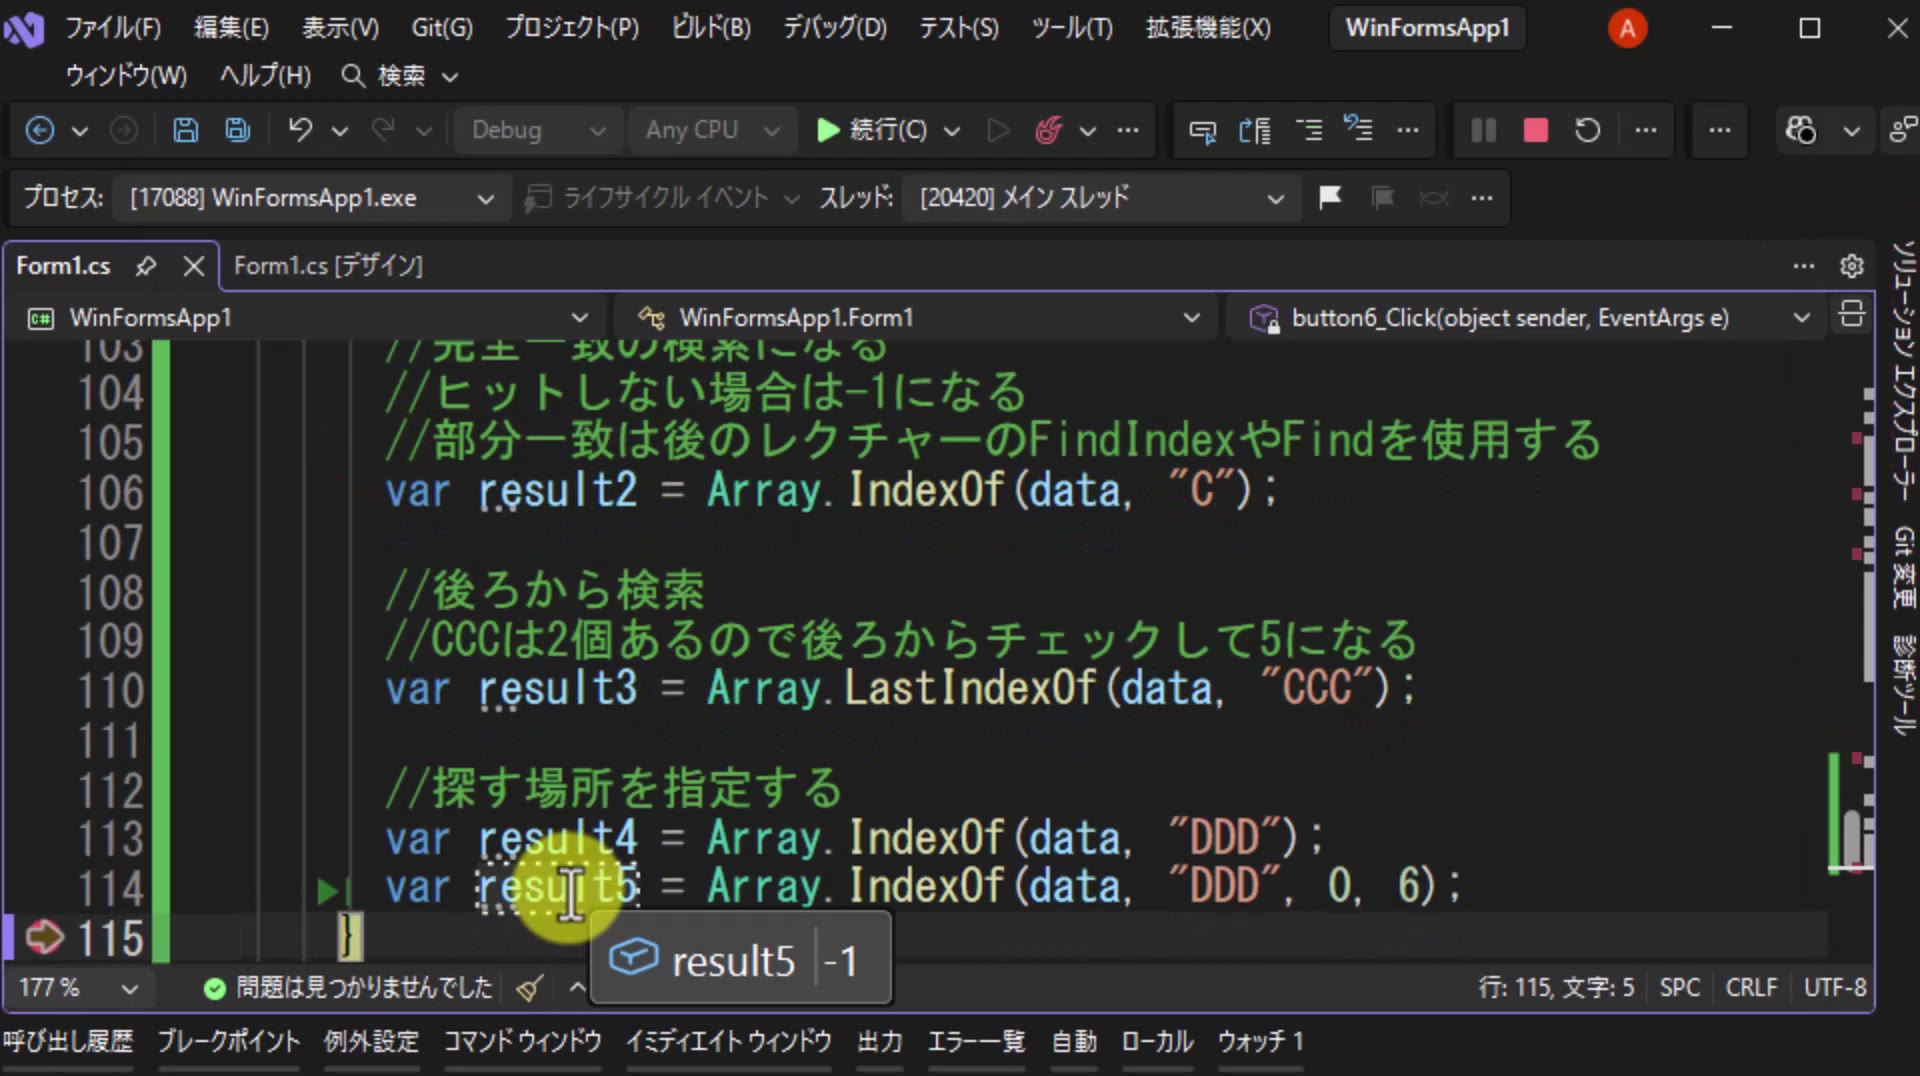Pause debugging with the Break All icon
The width and height of the screenshot is (1920, 1076).
[1484, 130]
